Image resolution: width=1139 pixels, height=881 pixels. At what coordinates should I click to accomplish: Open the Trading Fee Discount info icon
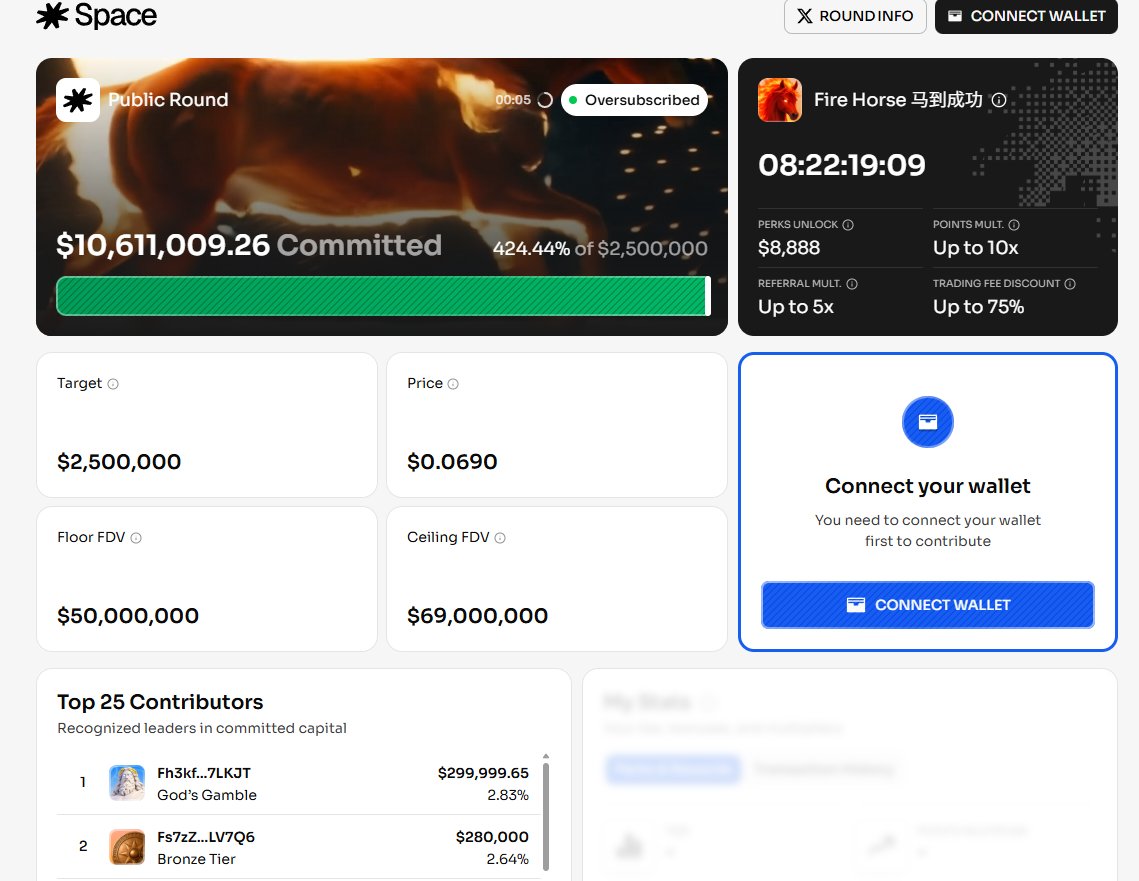(1070, 284)
